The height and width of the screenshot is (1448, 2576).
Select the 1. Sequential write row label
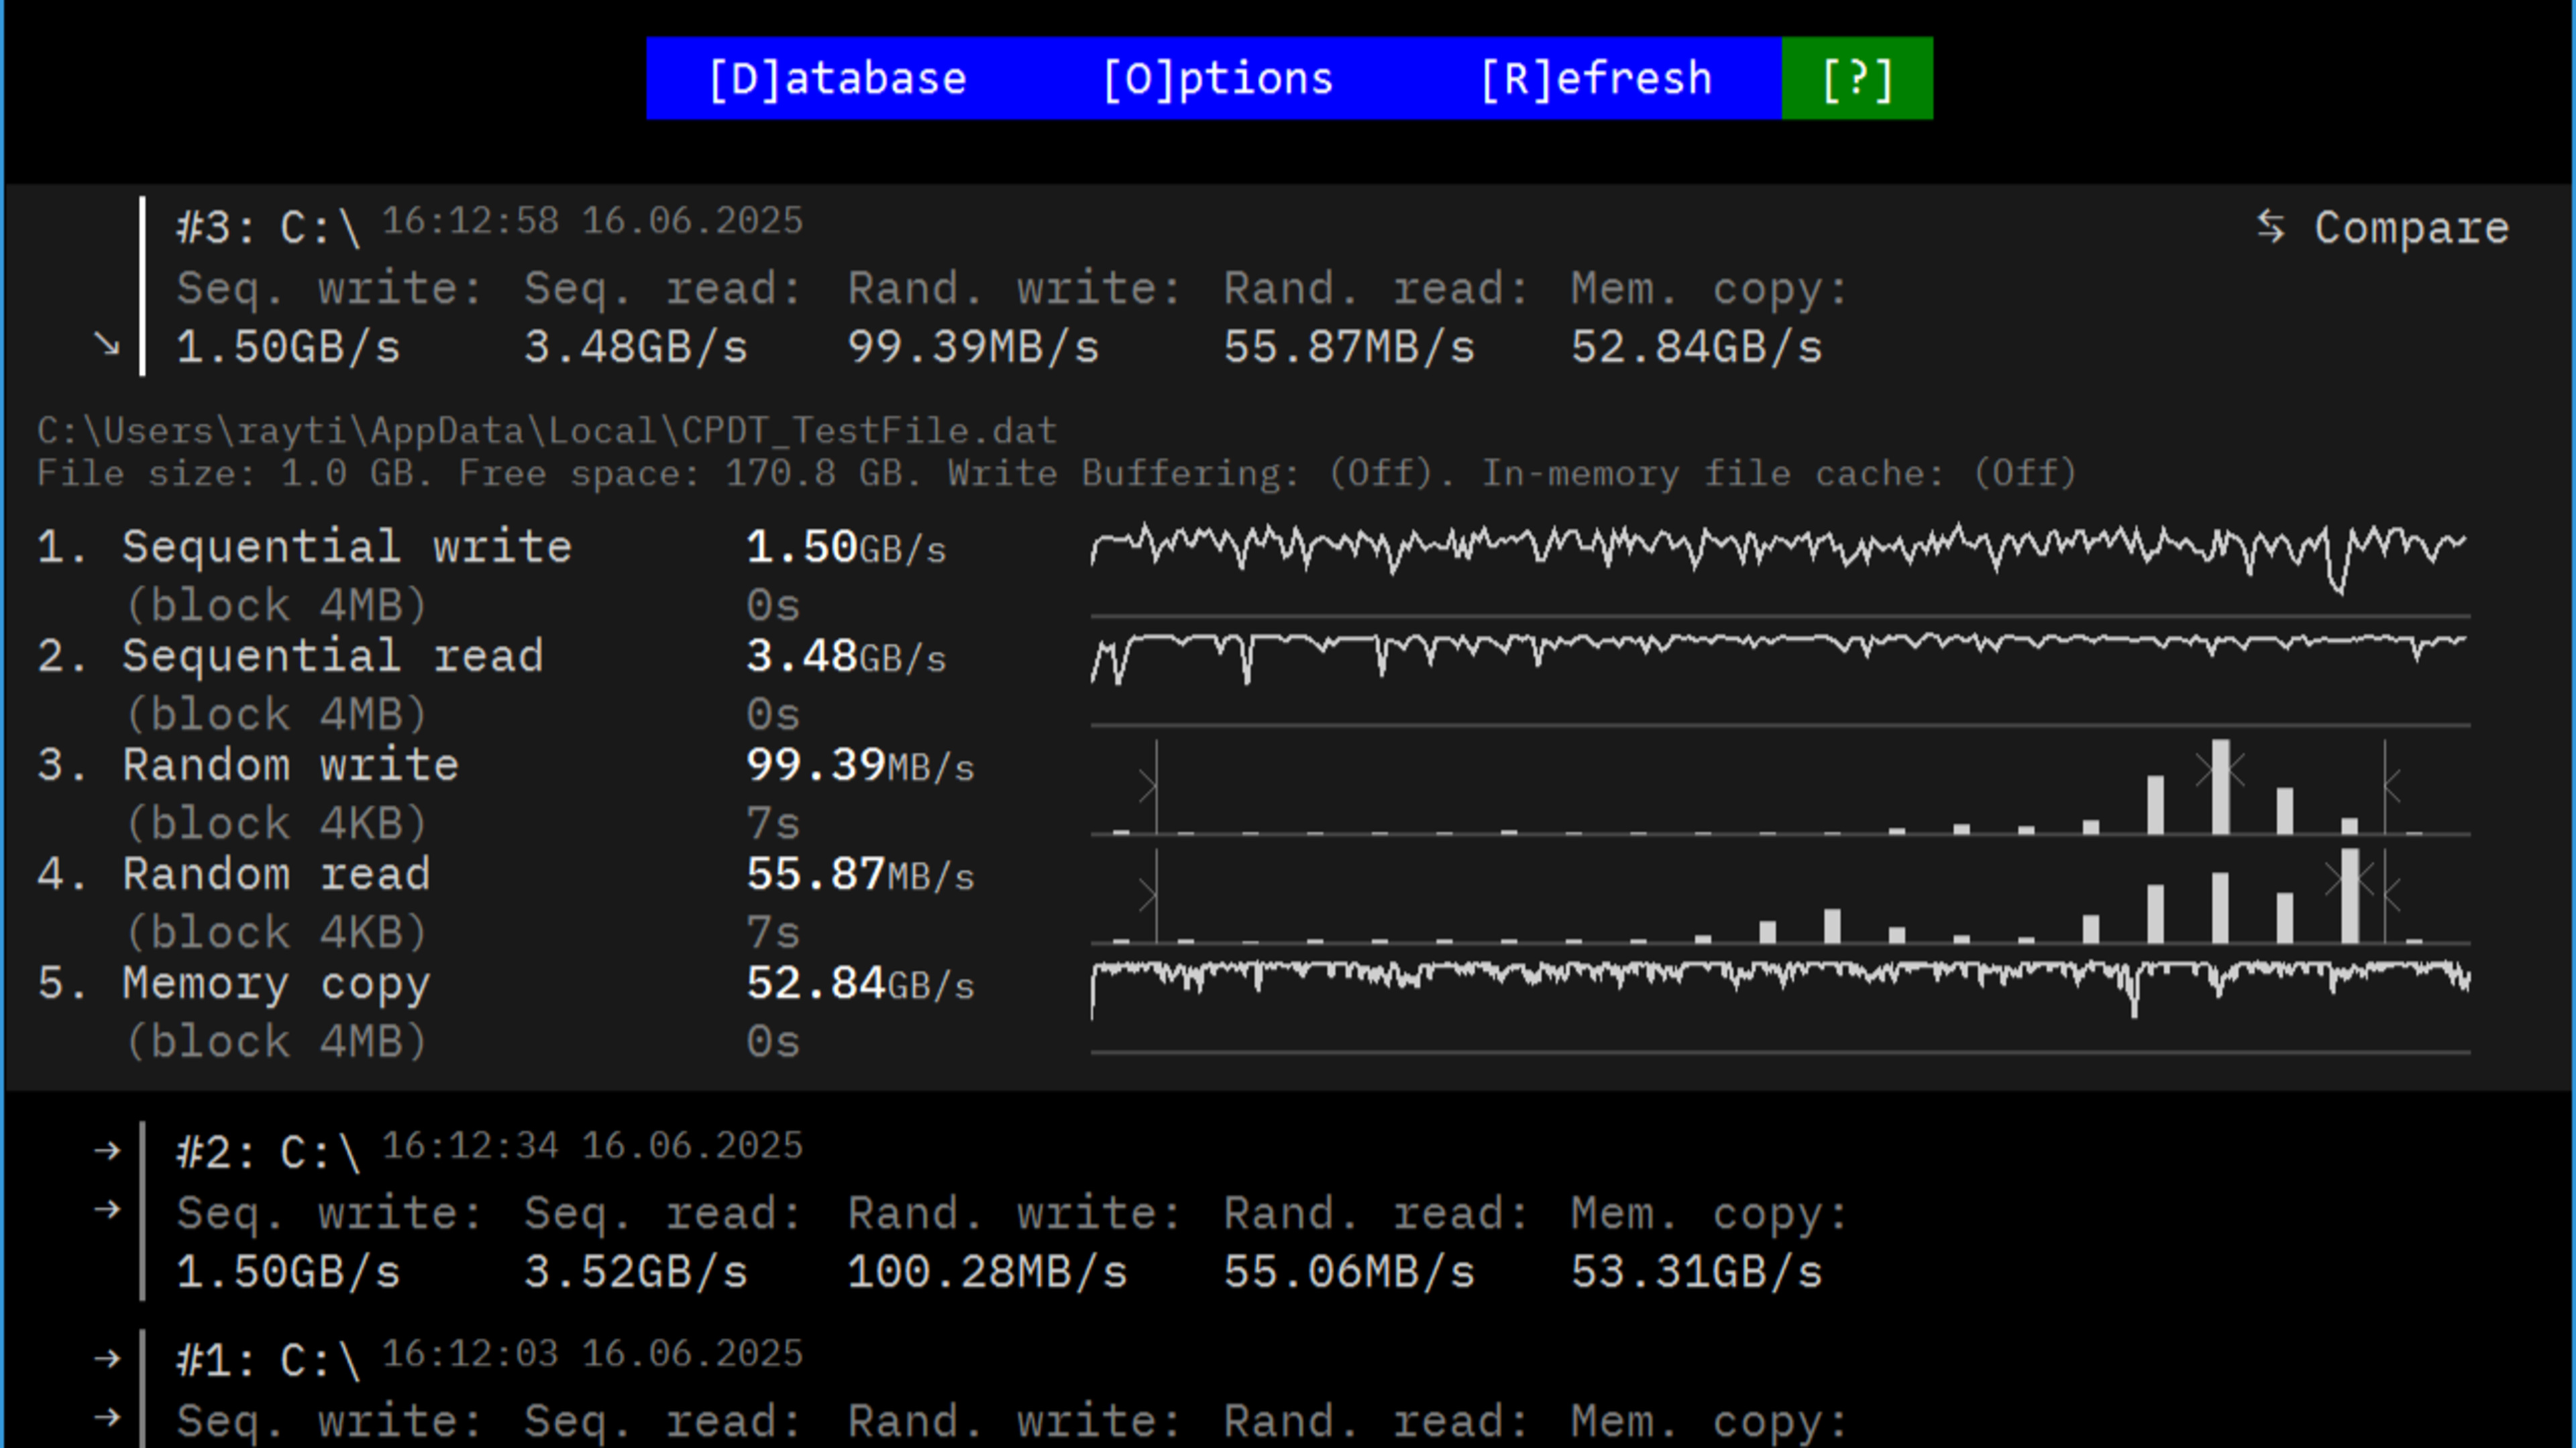pyautogui.click(x=305, y=547)
